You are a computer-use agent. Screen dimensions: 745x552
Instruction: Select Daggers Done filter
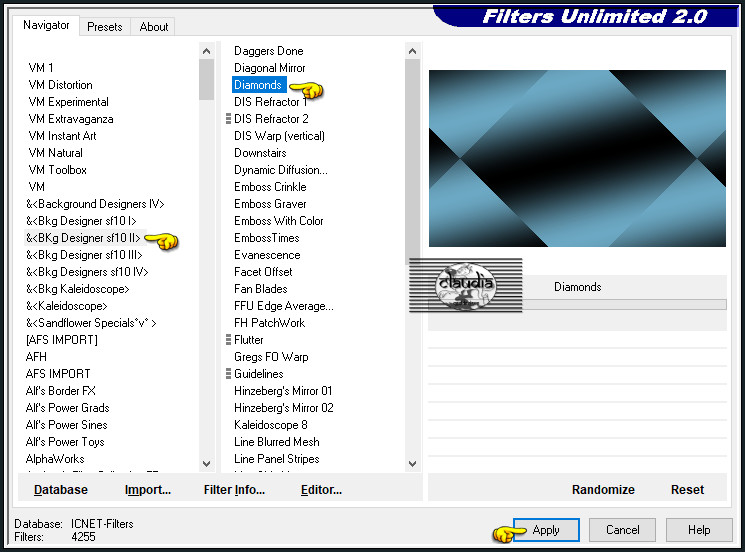click(268, 51)
